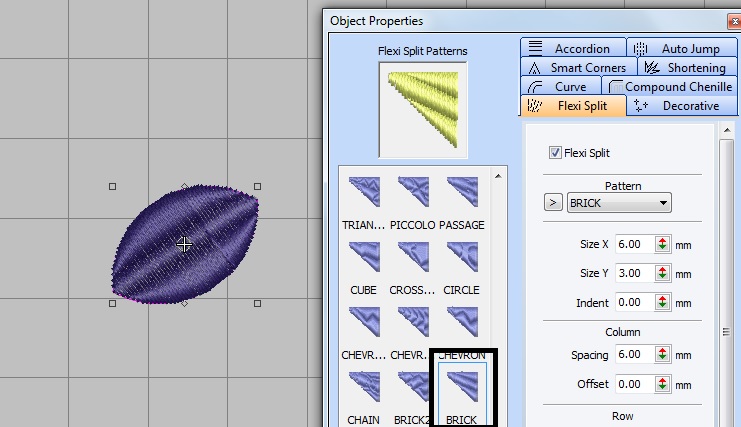Click the Size X spinner arrows
The image size is (741, 427).
tap(663, 244)
